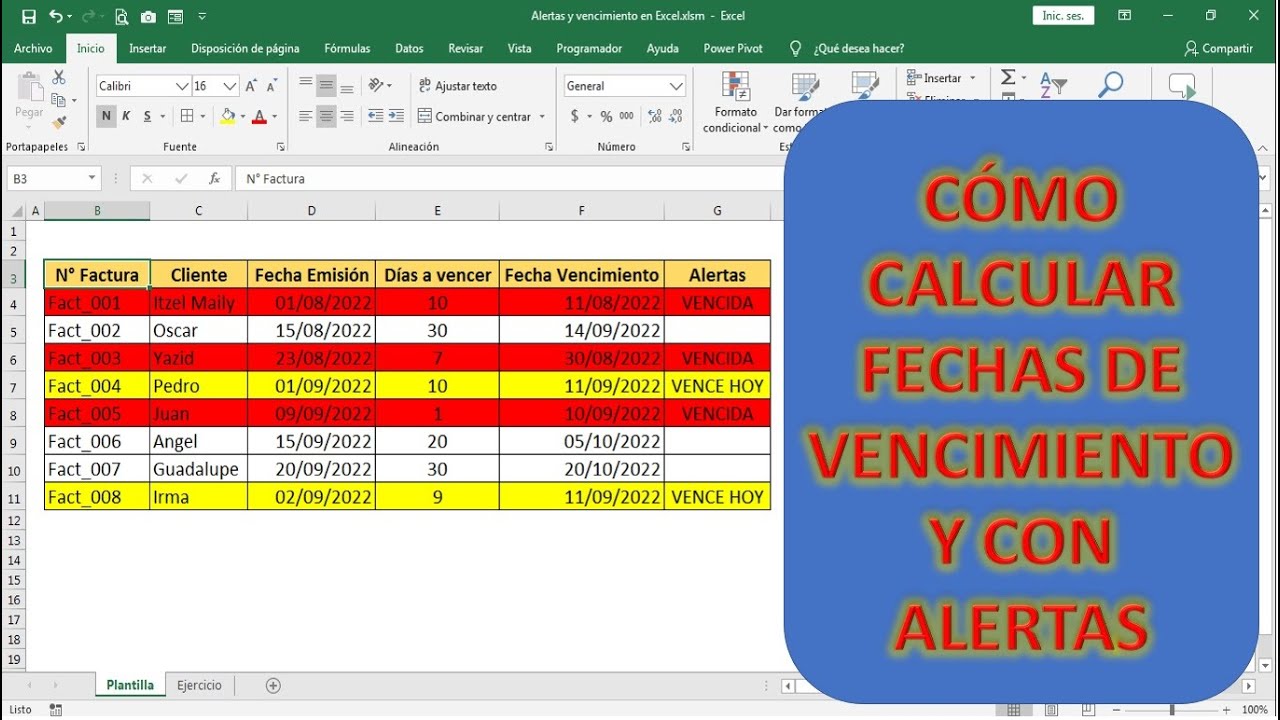Viewport: 1280px width, 720px height.
Task: Click the Copy icon in Portapapeles
Action: (59, 100)
